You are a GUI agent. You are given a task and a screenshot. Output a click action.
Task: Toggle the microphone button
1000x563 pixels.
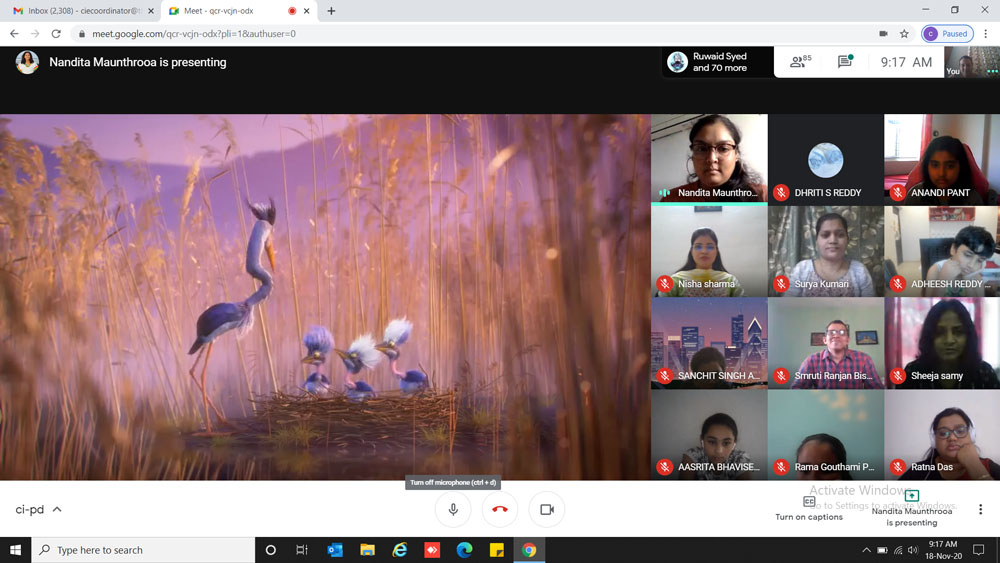[x=453, y=509]
